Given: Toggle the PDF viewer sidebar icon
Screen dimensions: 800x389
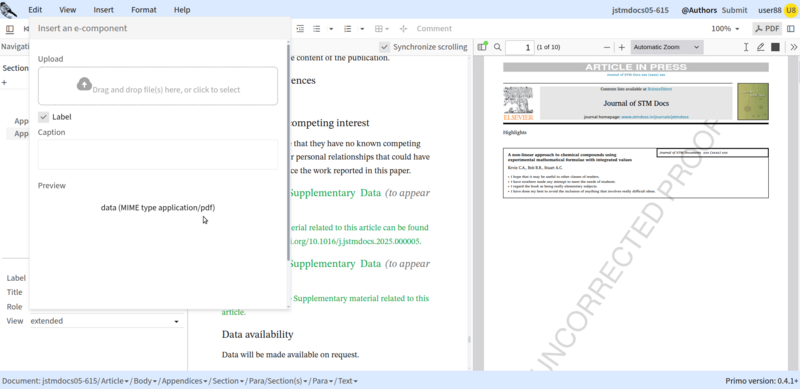Looking at the screenshot, I should [482, 47].
